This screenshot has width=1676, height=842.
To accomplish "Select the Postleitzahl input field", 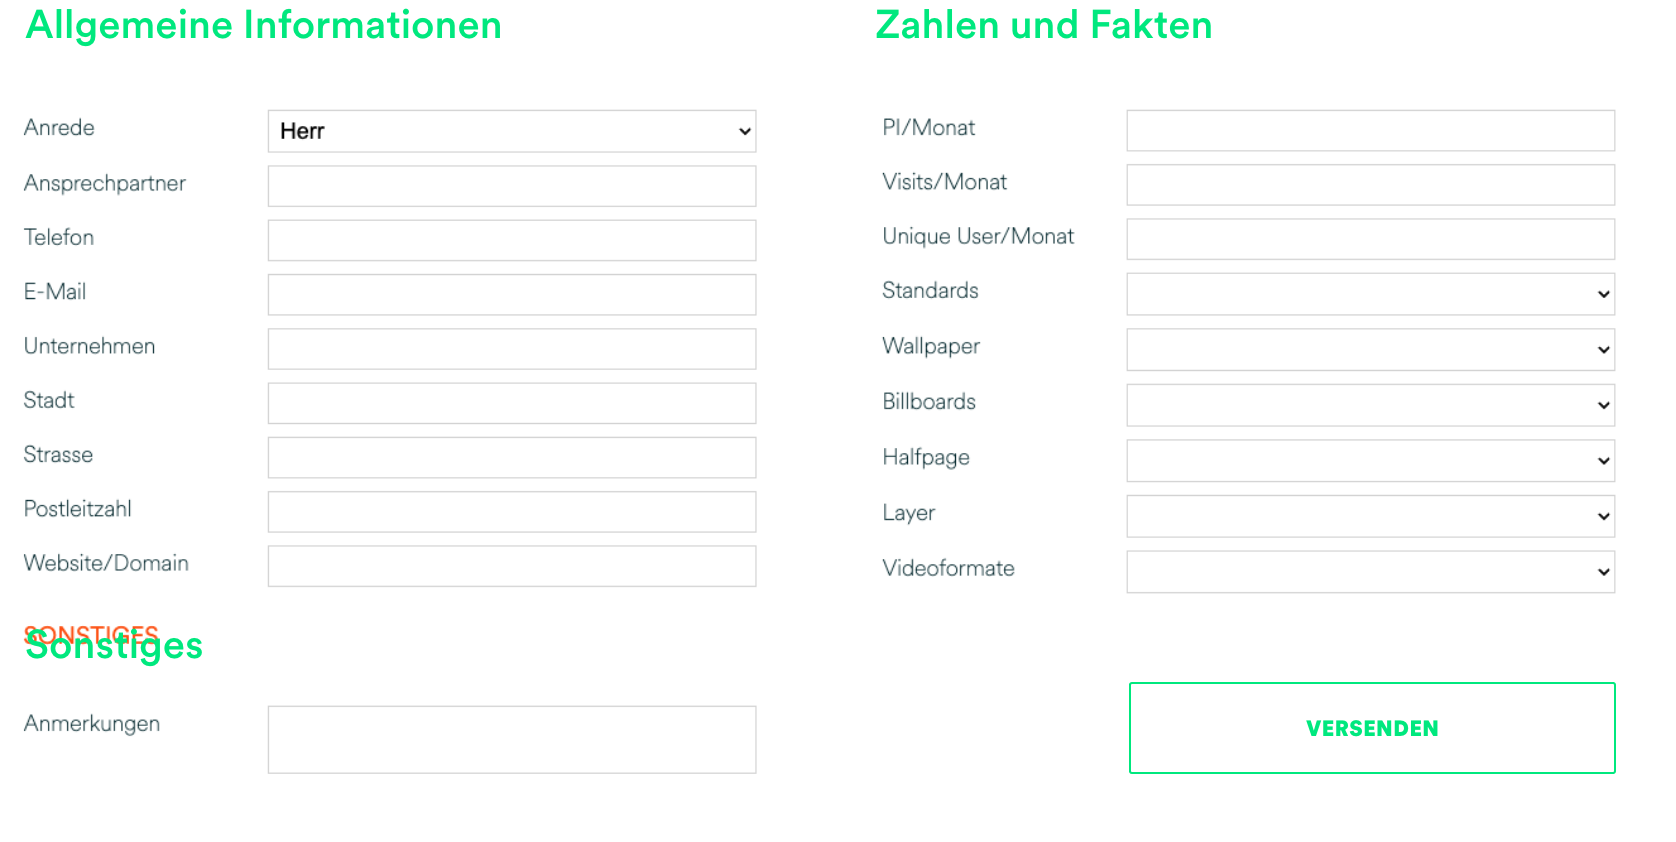I will 511,512.
